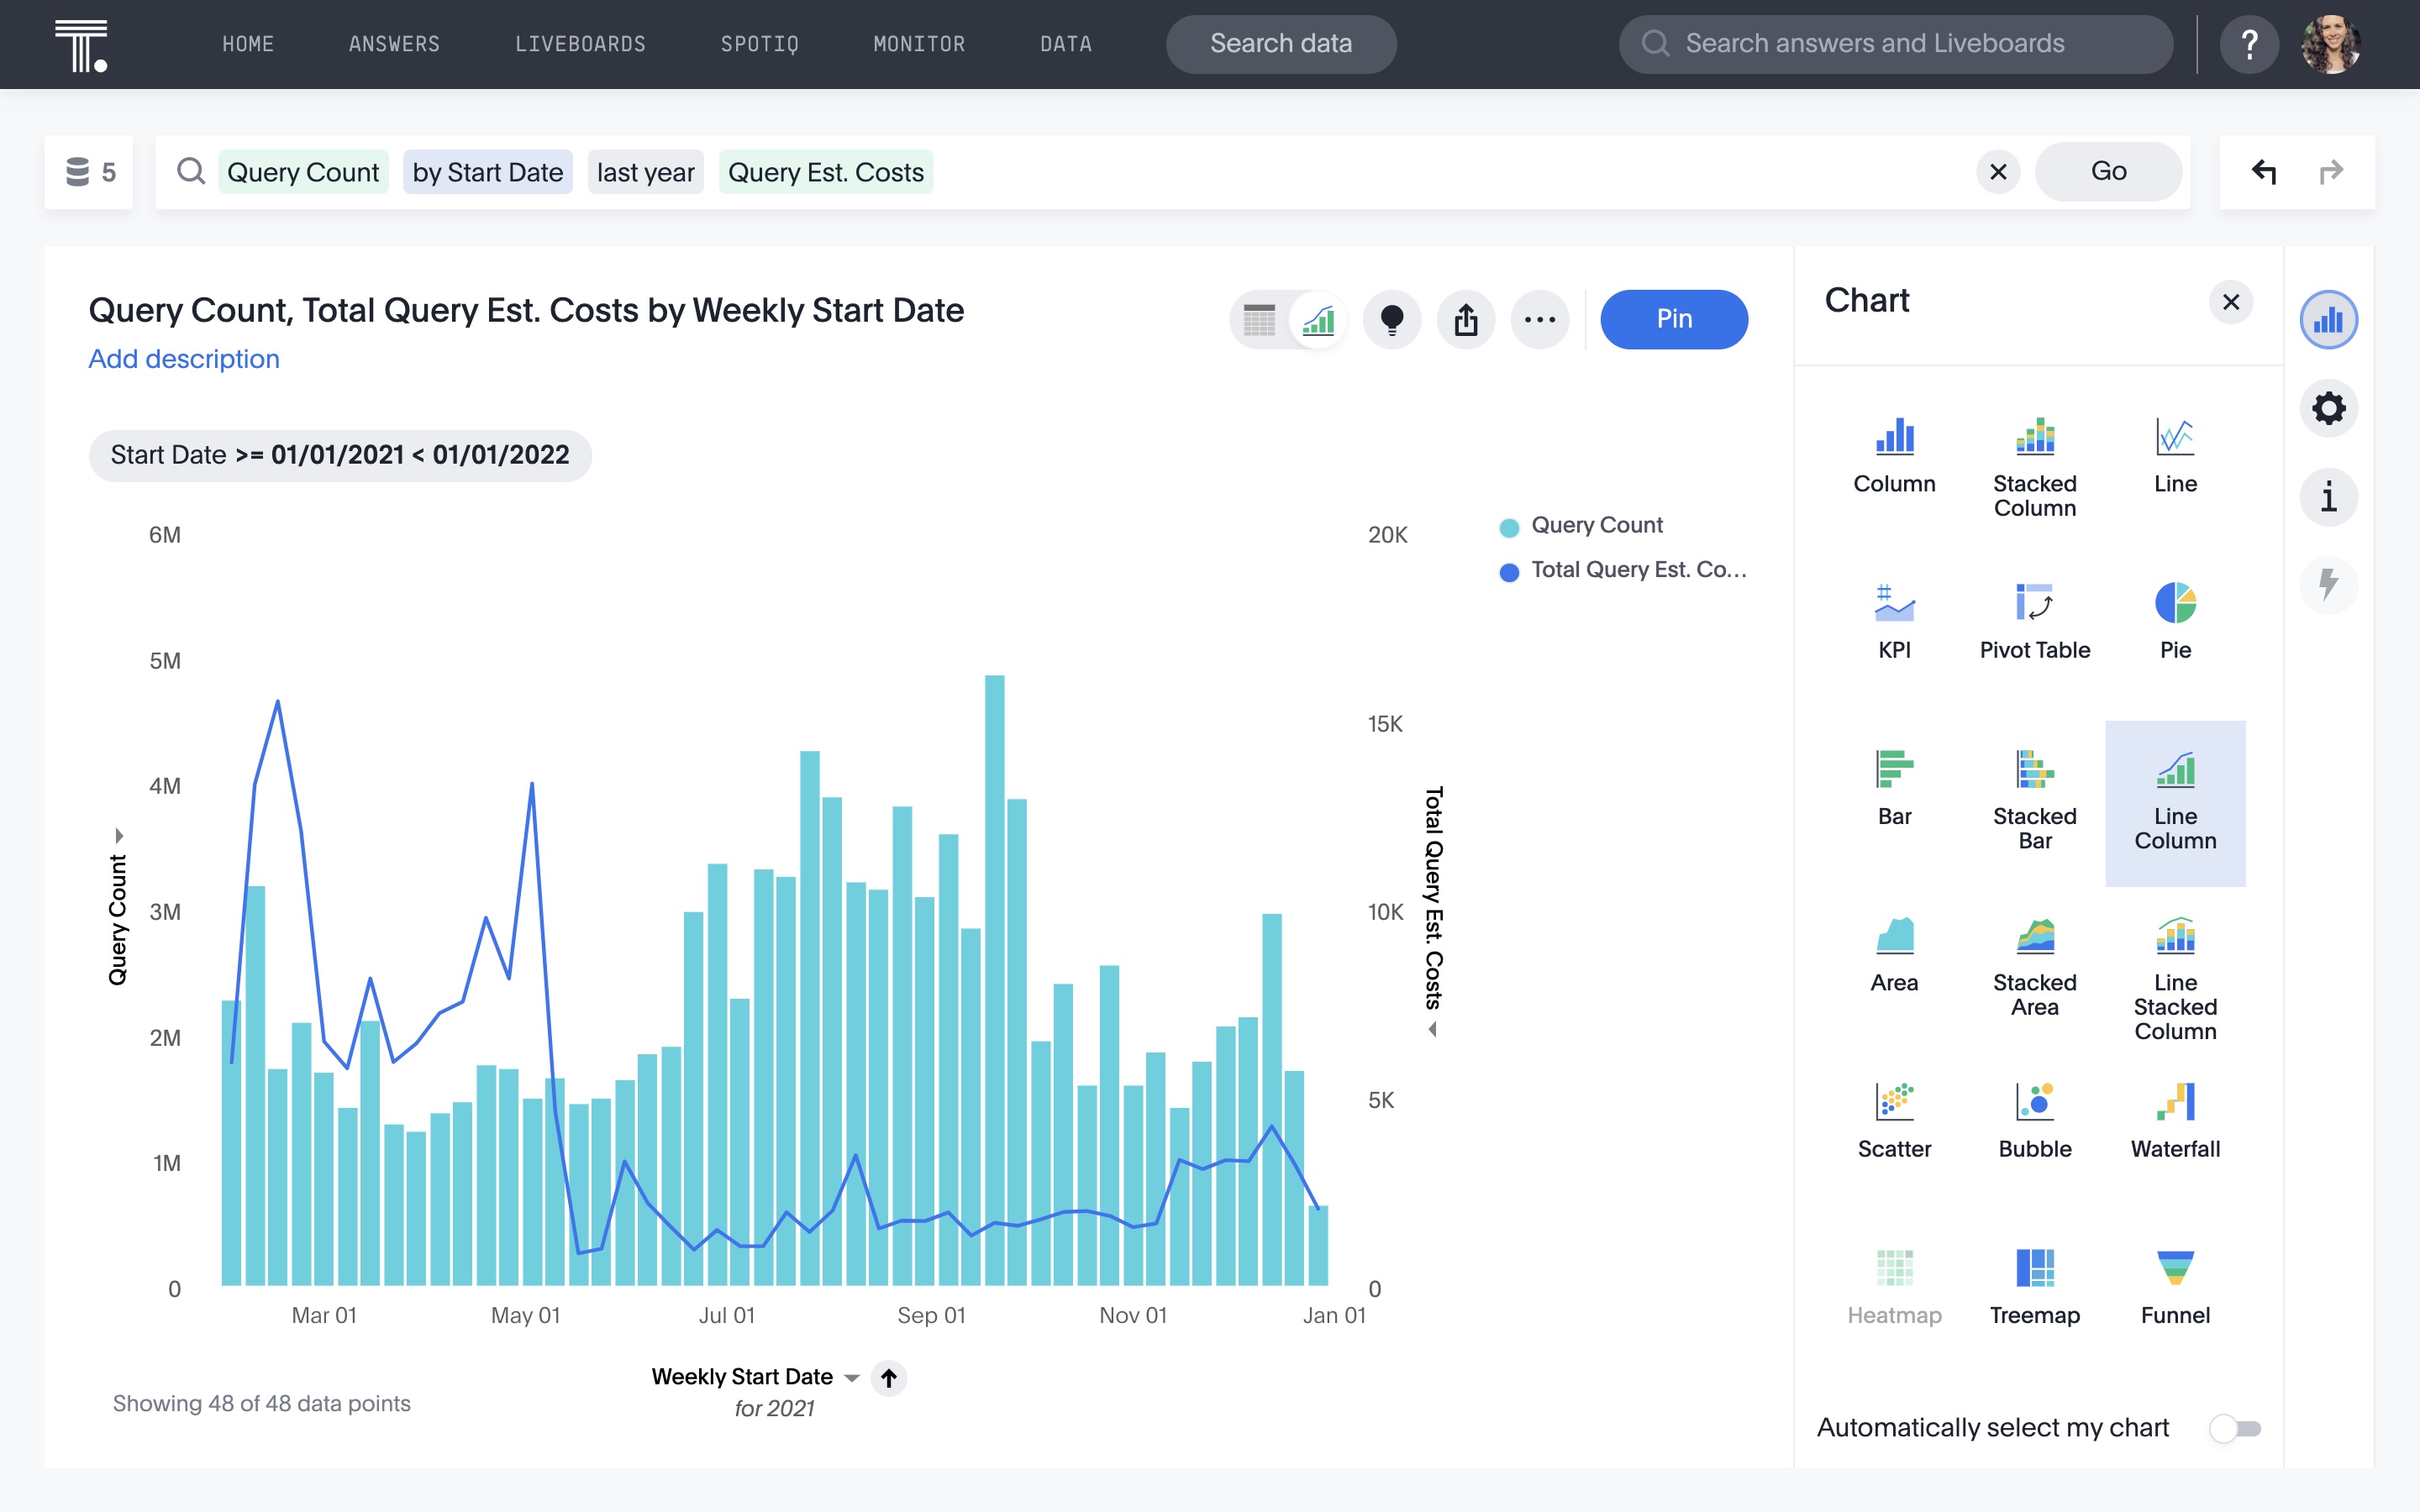Switch to chart view icon
This screenshot has height=1512, width=2420.
(1319, 320)
